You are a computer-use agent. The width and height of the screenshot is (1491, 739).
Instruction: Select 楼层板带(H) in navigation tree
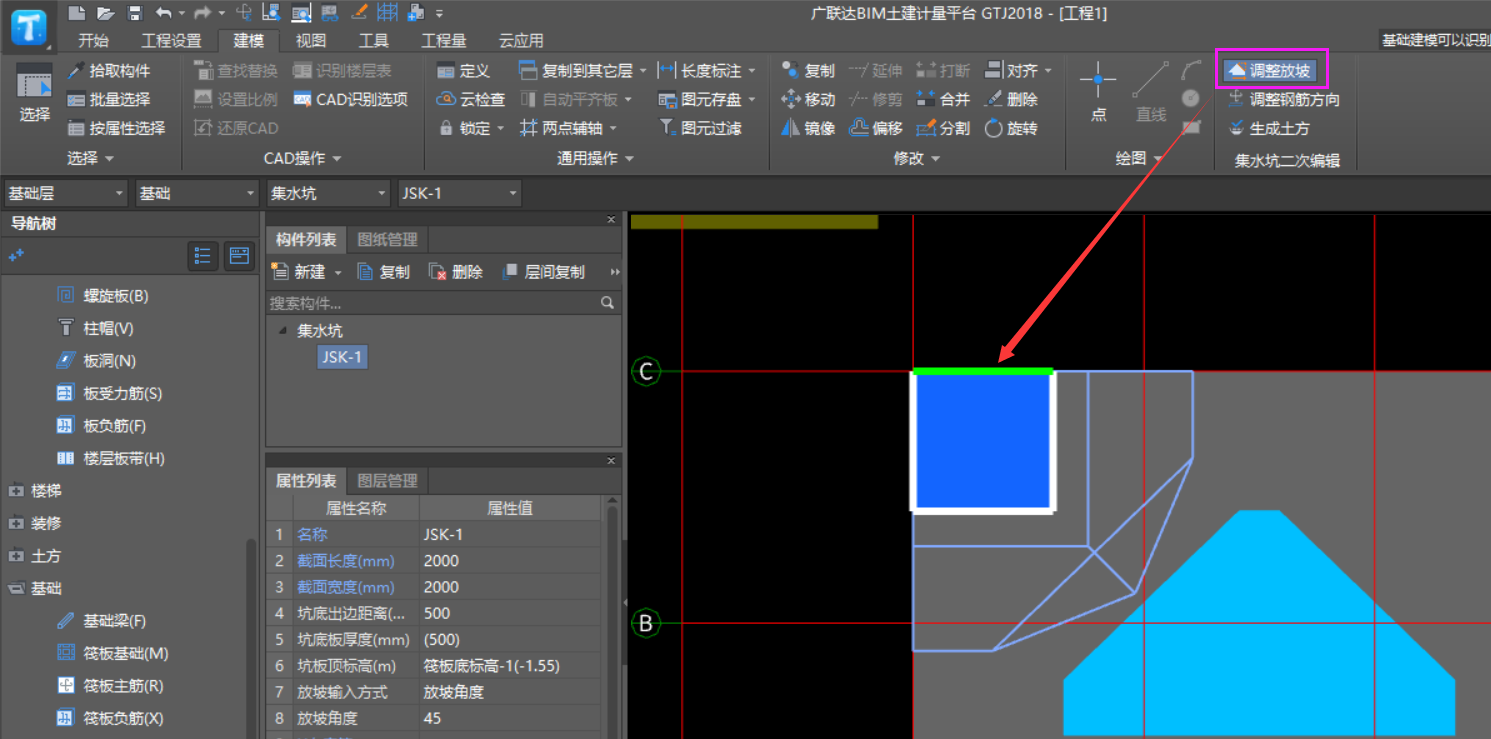pyautogui.click(x=110, y=458)
